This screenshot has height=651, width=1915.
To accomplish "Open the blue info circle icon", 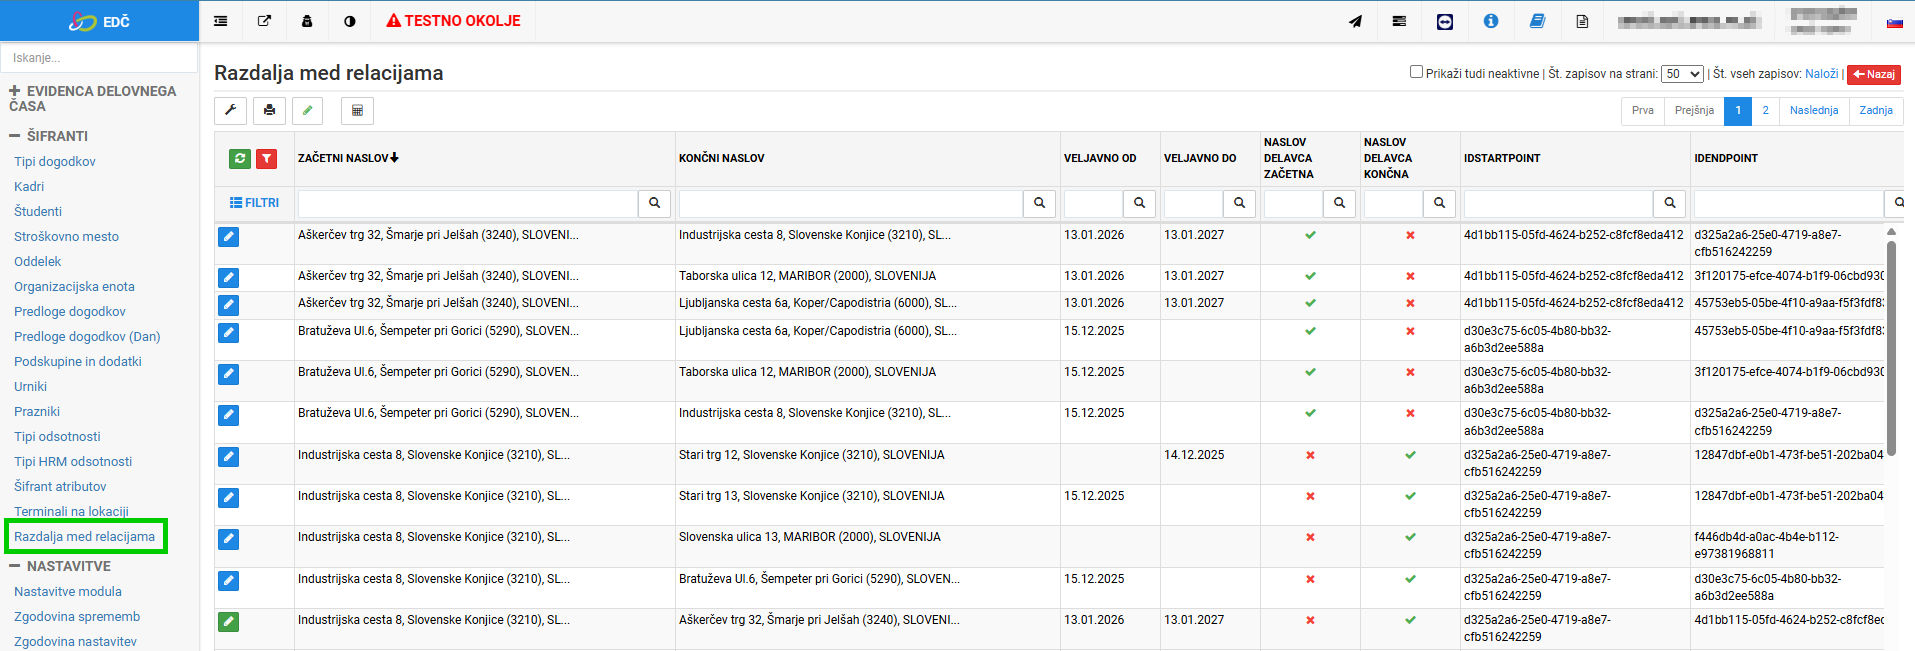I will [x=1491, y=21].
